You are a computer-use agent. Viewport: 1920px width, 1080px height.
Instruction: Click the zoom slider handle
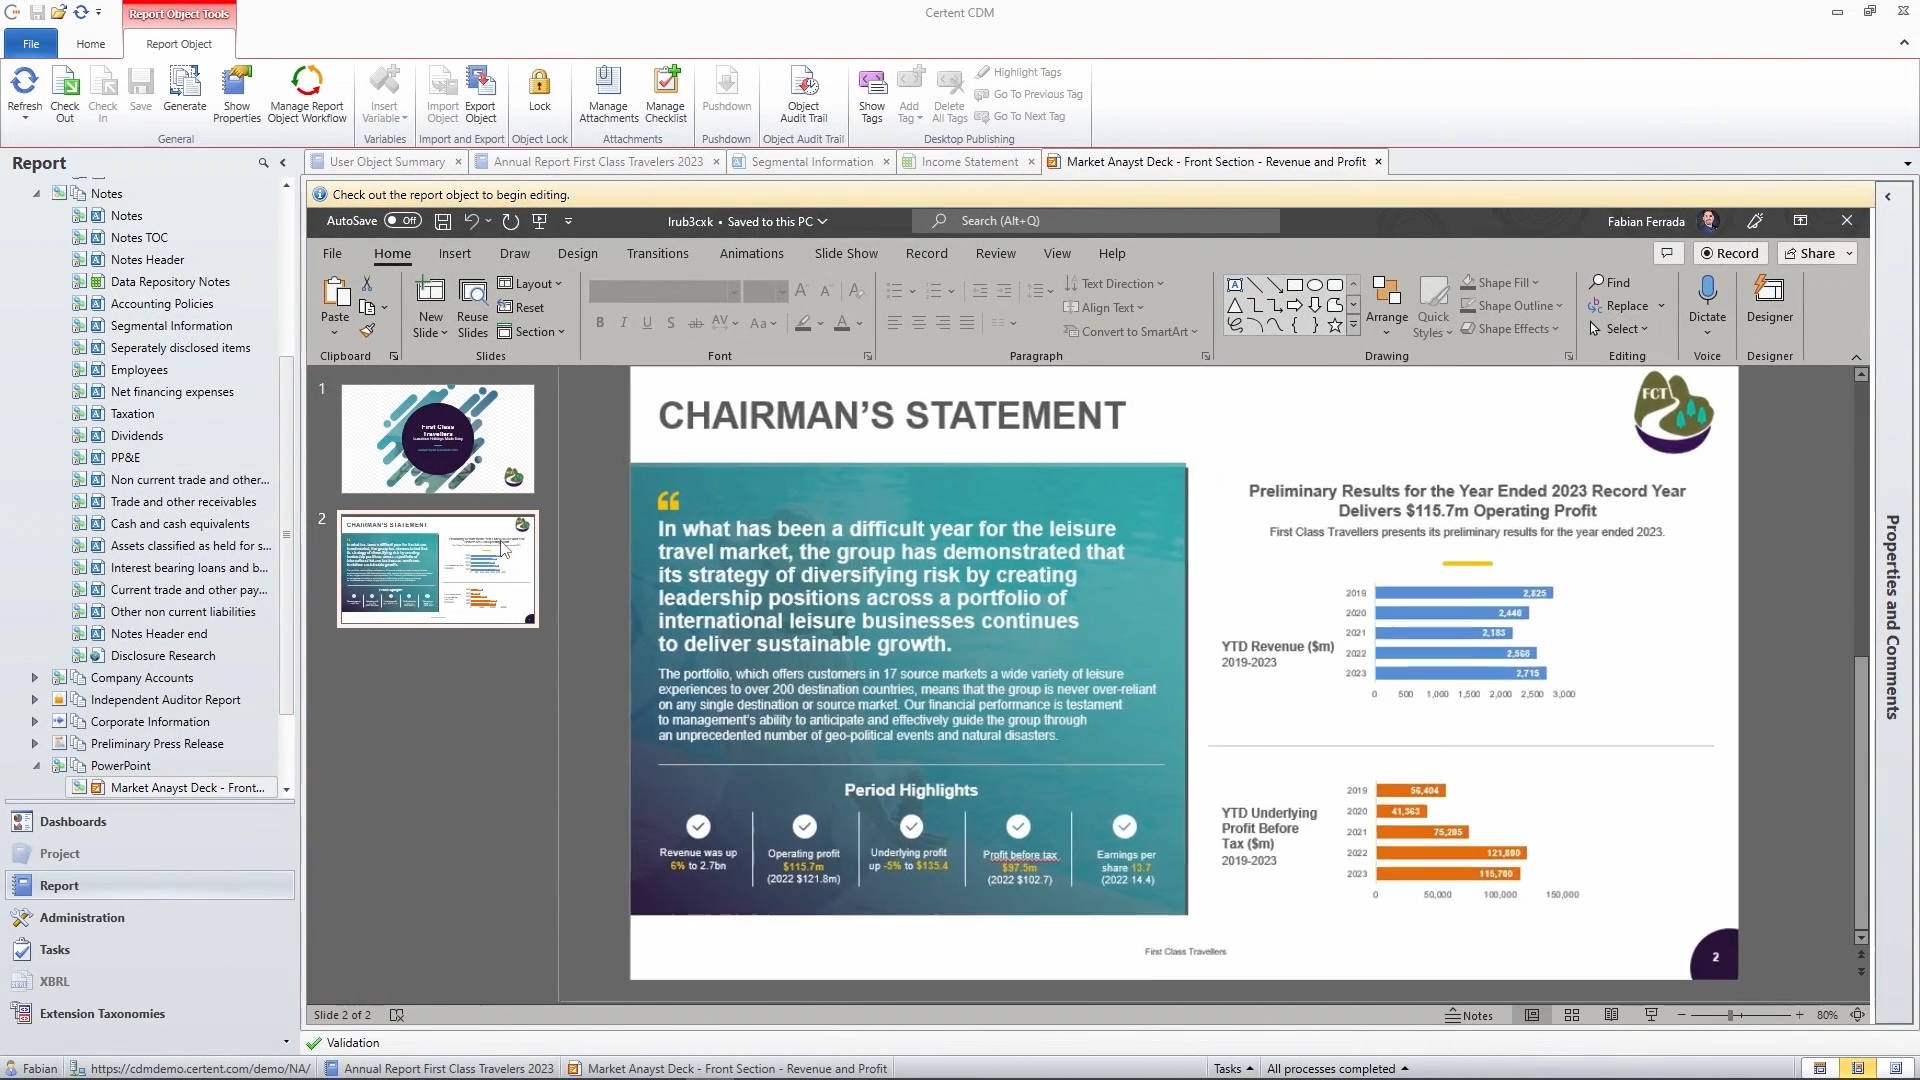point(1730,1015)
